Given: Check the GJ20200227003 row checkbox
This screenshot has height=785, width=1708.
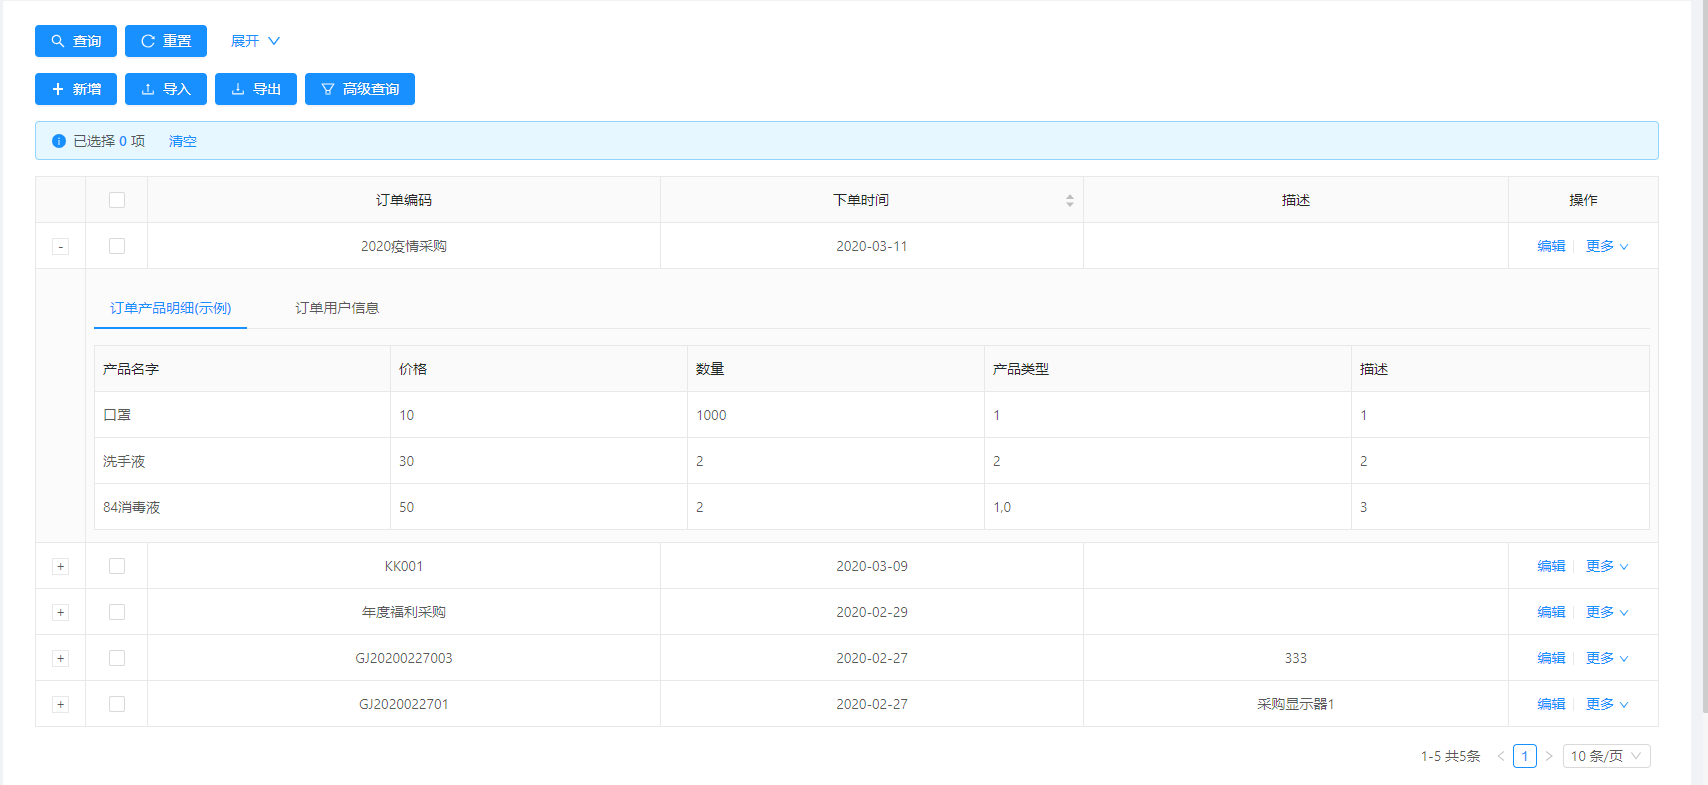Looking at the screenshot, I should point(117,658).
